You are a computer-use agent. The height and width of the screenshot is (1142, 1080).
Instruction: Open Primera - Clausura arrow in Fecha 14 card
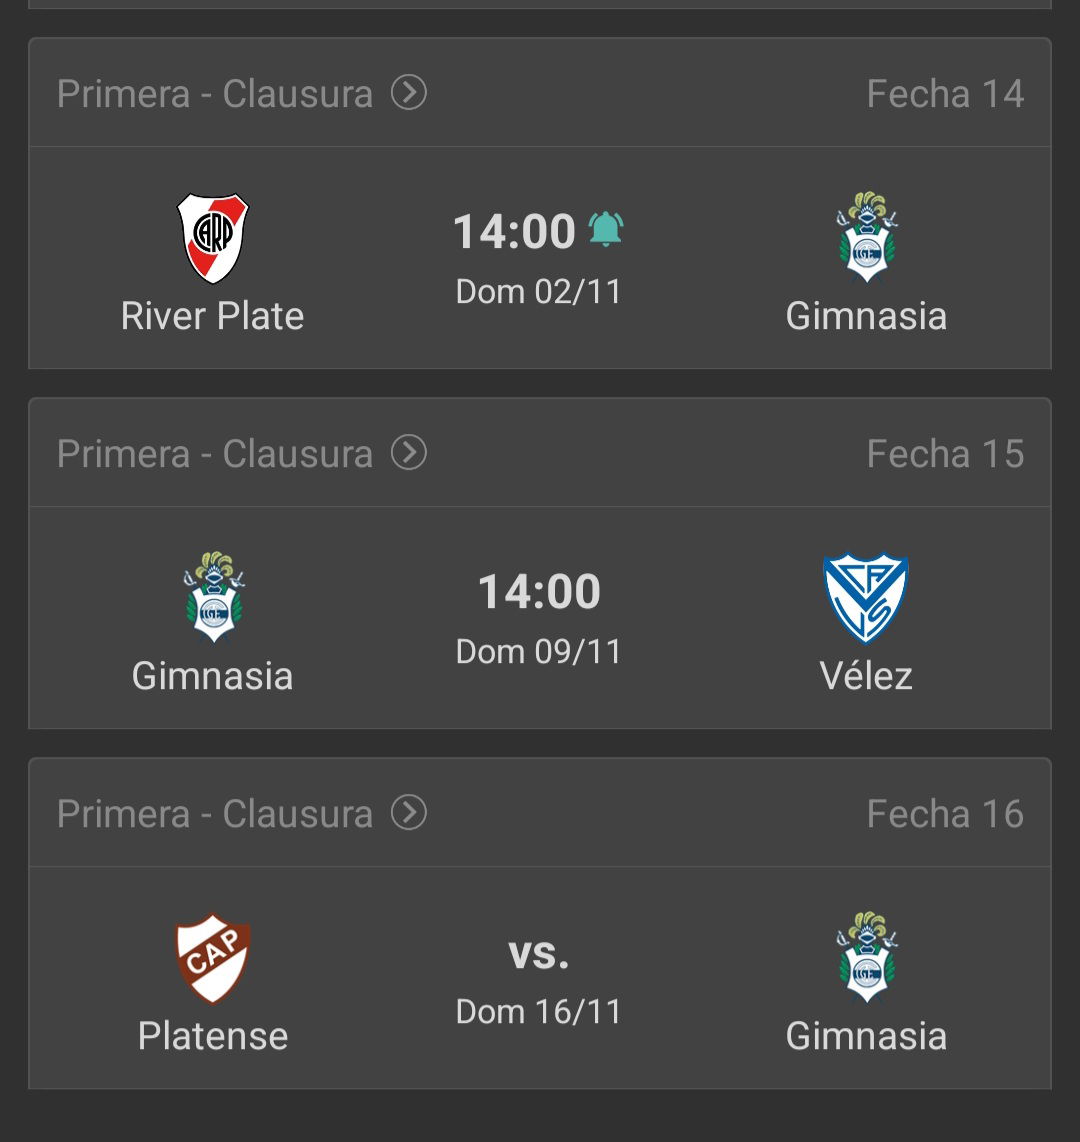[408, 93]
